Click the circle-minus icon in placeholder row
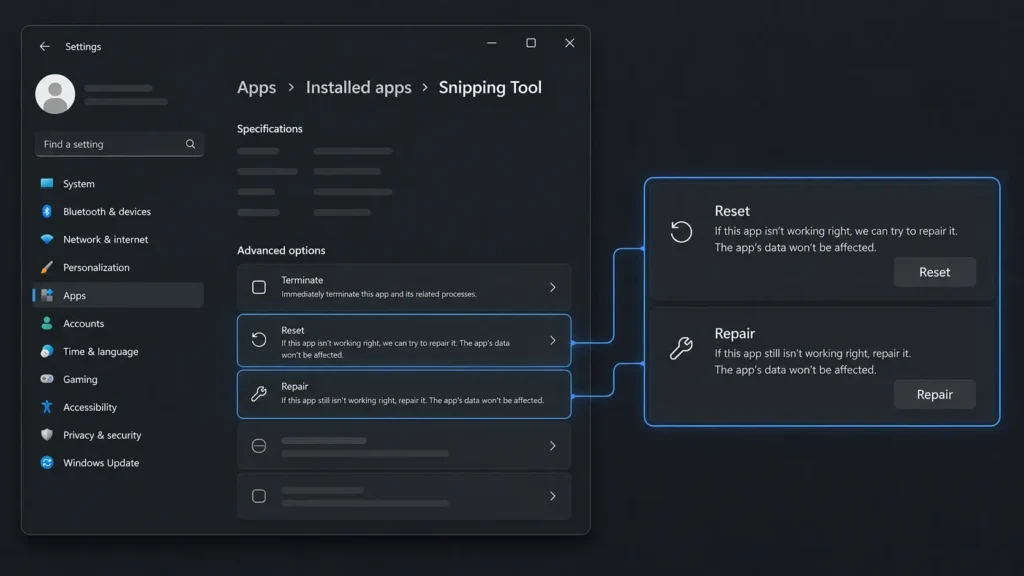Screen dimensions: 1024x576 pyautogui.click(x=259, y=445)
